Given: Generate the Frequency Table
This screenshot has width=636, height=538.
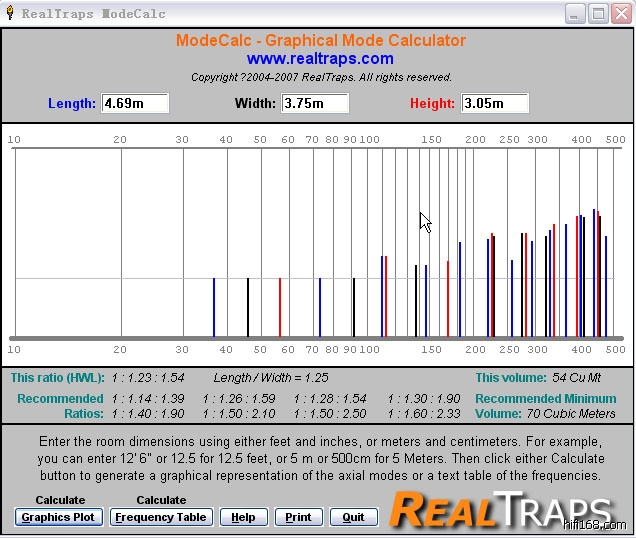Looking at the screenshot, I should click(160, 517).
